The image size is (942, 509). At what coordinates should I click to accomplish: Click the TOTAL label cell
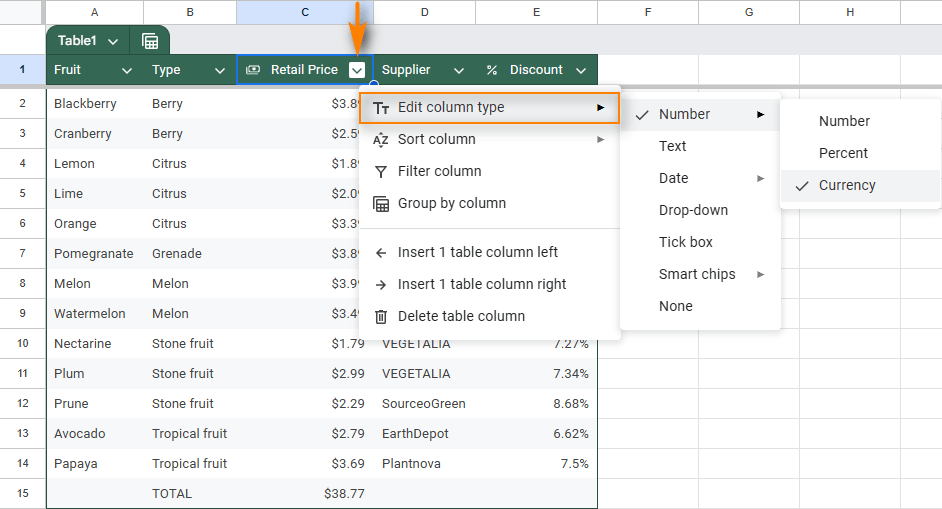click(x=190, y=494)
